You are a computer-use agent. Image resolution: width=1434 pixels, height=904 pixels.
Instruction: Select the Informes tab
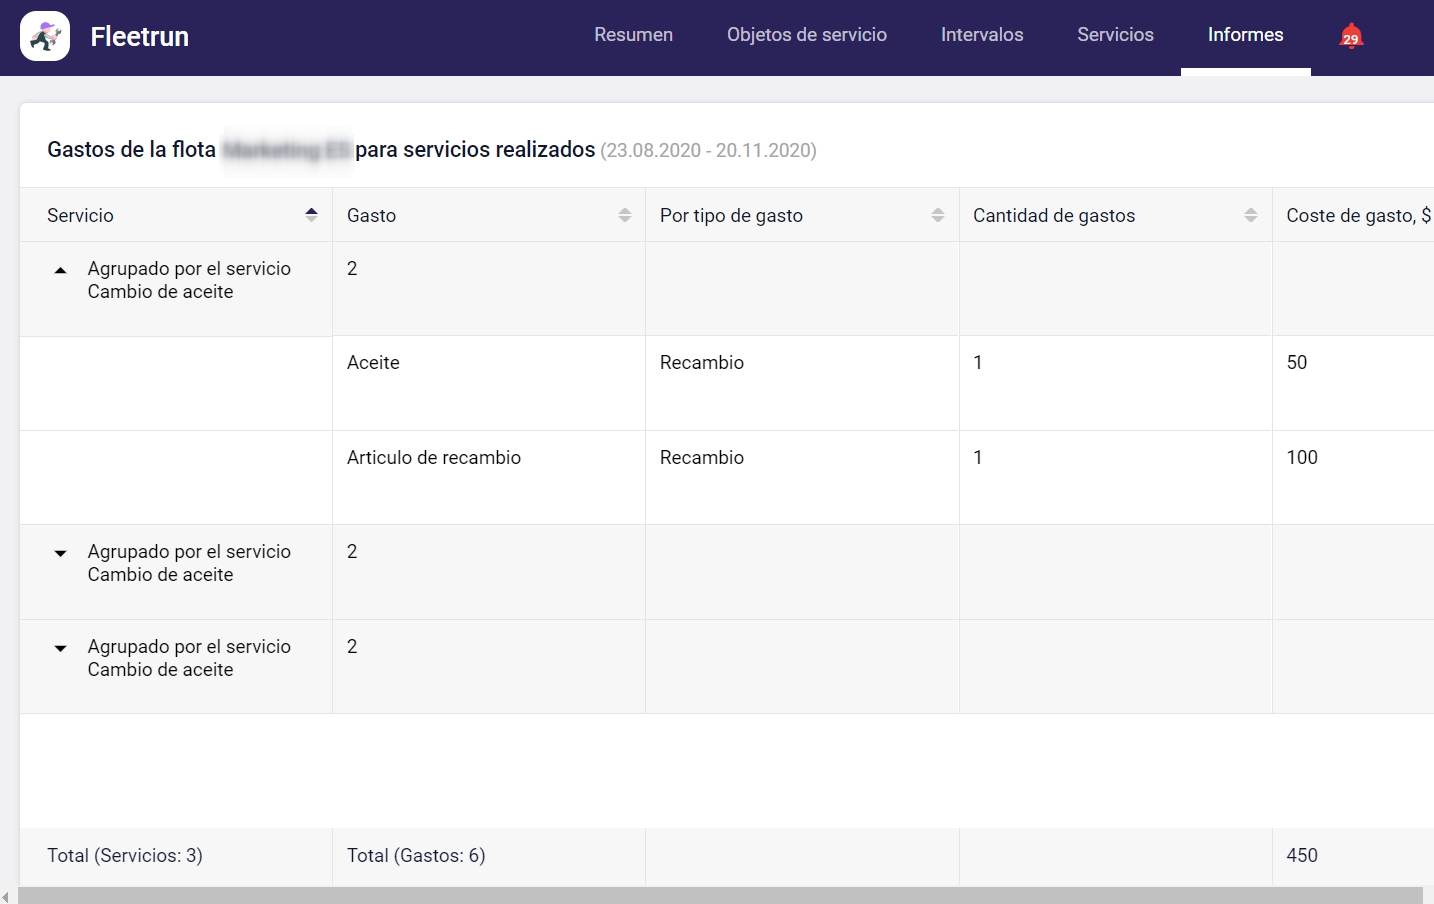(x=1245, y=35)
